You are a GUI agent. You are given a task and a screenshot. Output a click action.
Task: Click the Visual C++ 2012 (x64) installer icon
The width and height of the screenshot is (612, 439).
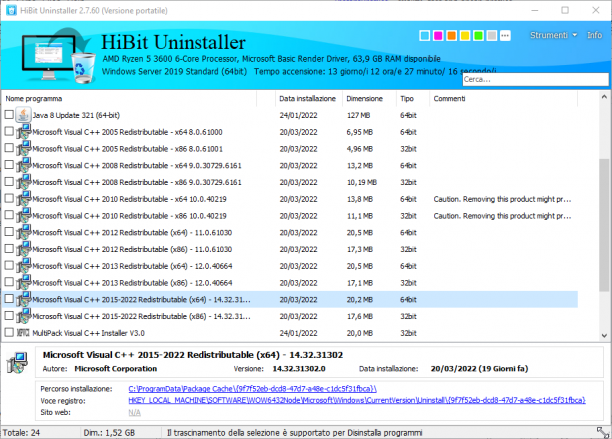click(x=23, y=233)
